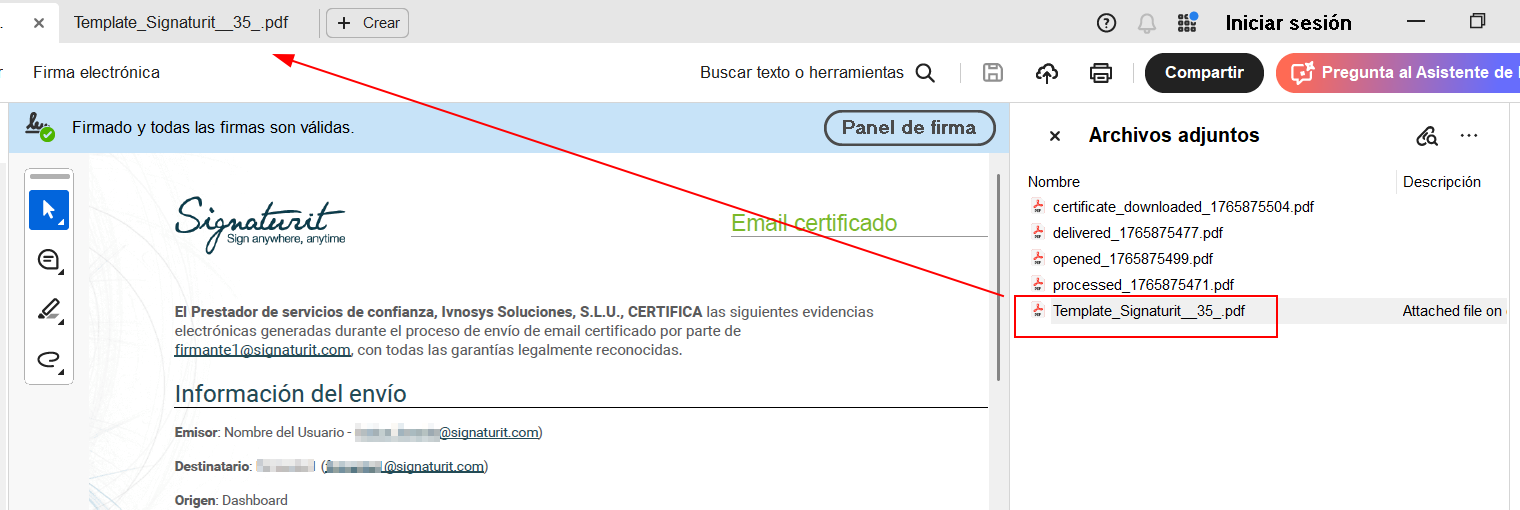Click the save disk icon
Viewport: 1520px width, 510px height.
(993, 73)
